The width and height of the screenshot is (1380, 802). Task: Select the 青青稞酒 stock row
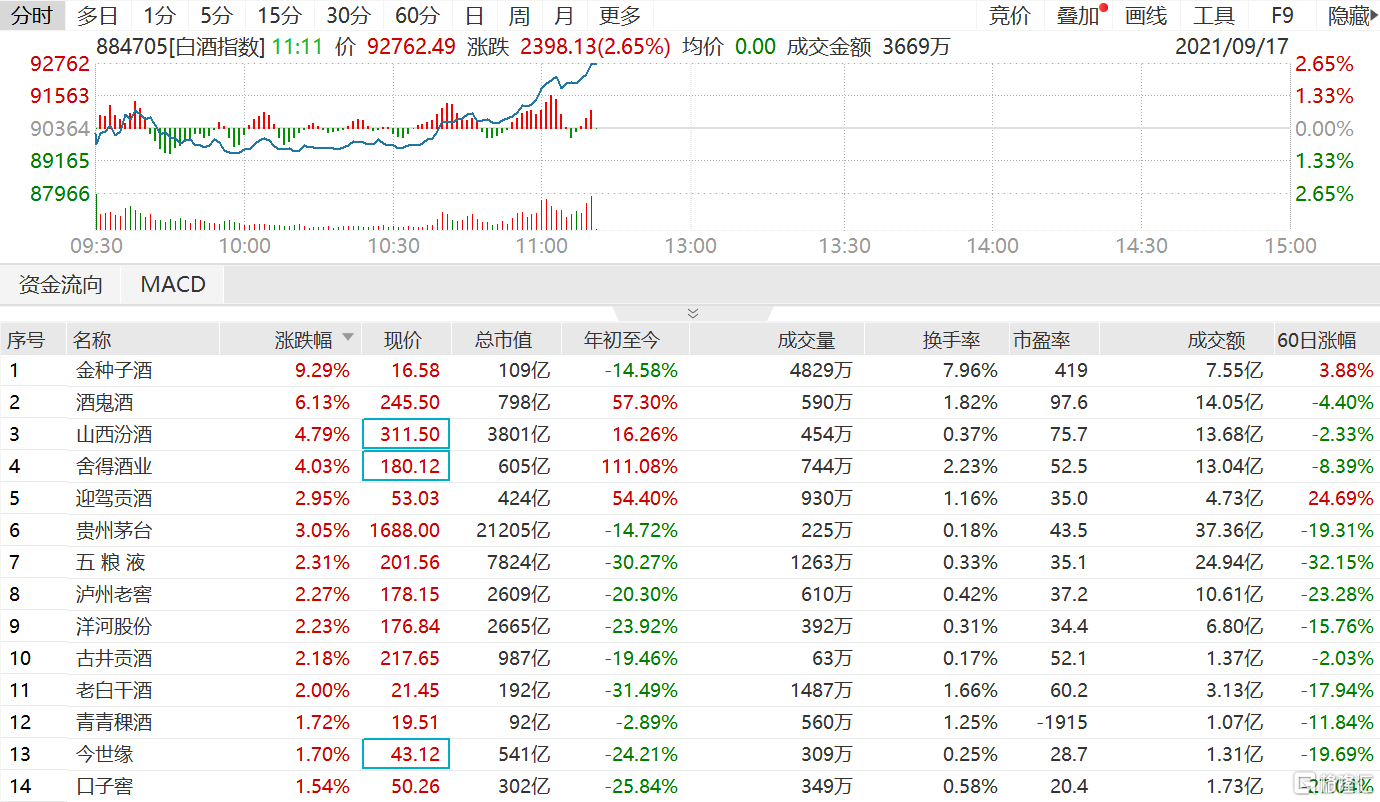[x=690, y=722]
